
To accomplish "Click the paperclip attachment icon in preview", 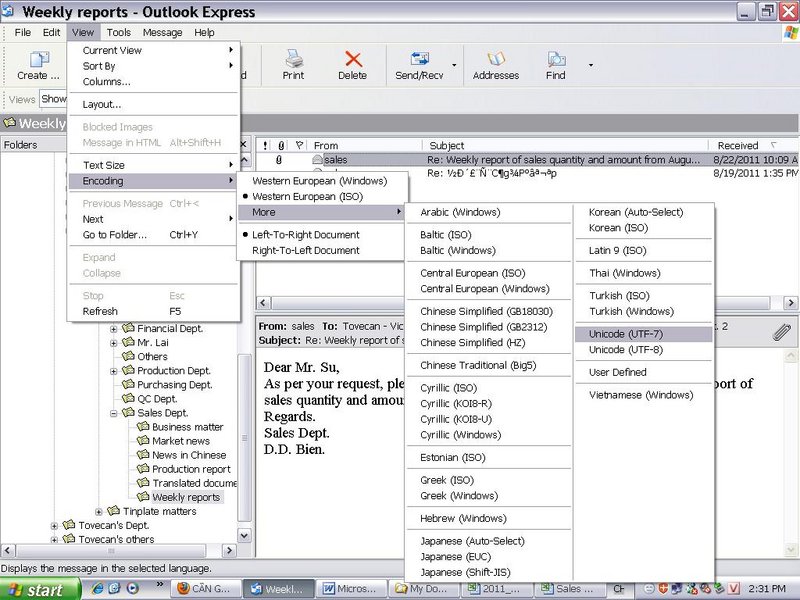I will (782, 333).
